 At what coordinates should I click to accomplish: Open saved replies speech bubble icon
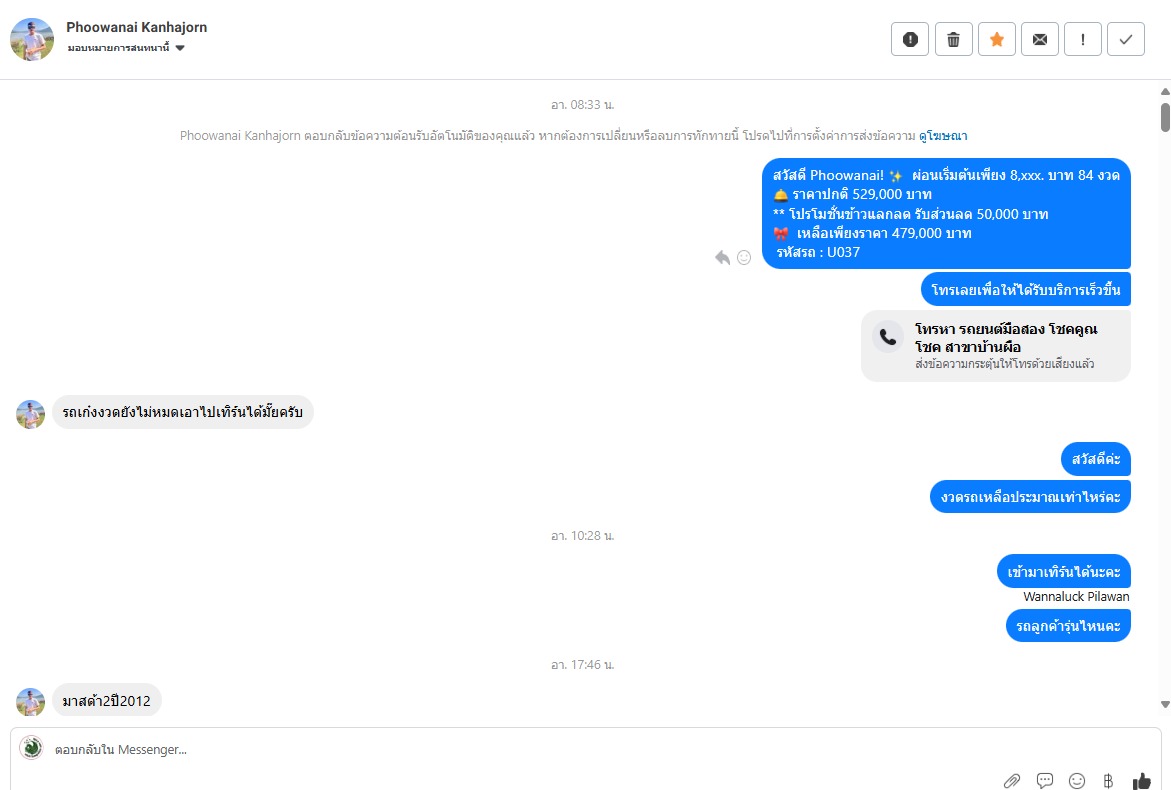1045,780
